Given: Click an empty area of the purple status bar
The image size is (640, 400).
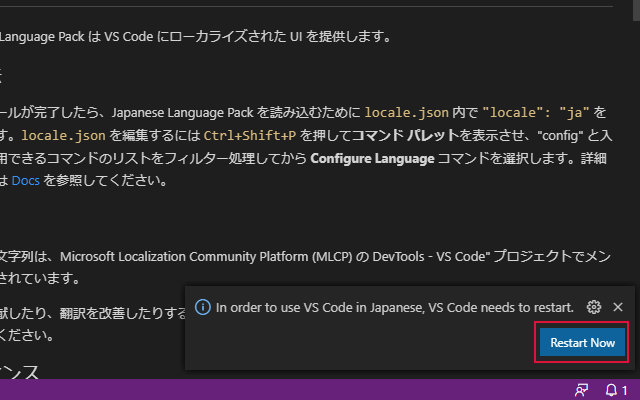Looking at the screenshot, I should (x=286, y=390).
